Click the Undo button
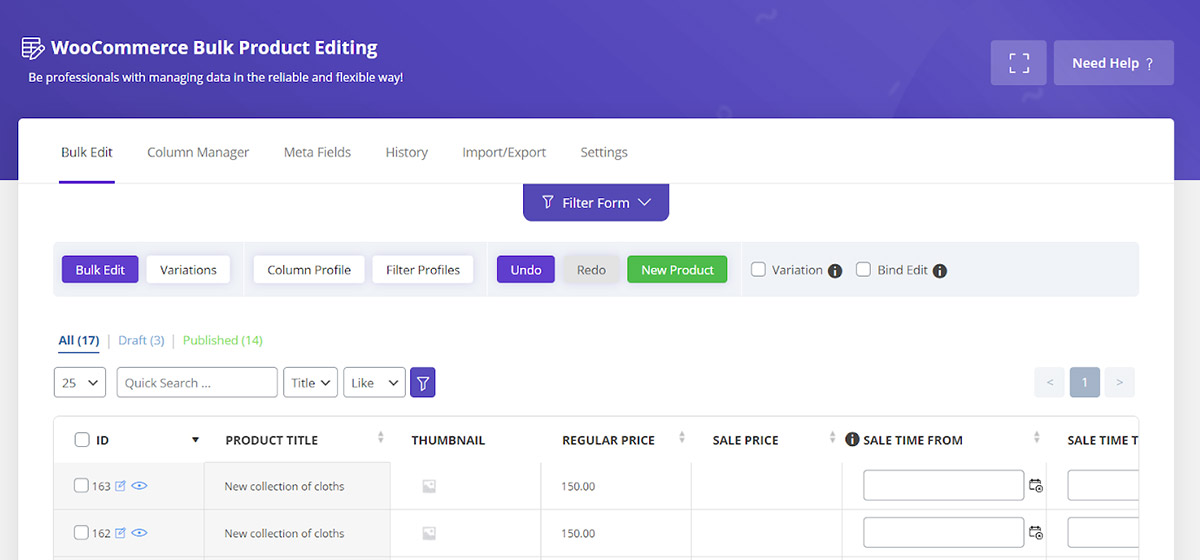Screen dimensions: 1200x560 click(526, 270)
